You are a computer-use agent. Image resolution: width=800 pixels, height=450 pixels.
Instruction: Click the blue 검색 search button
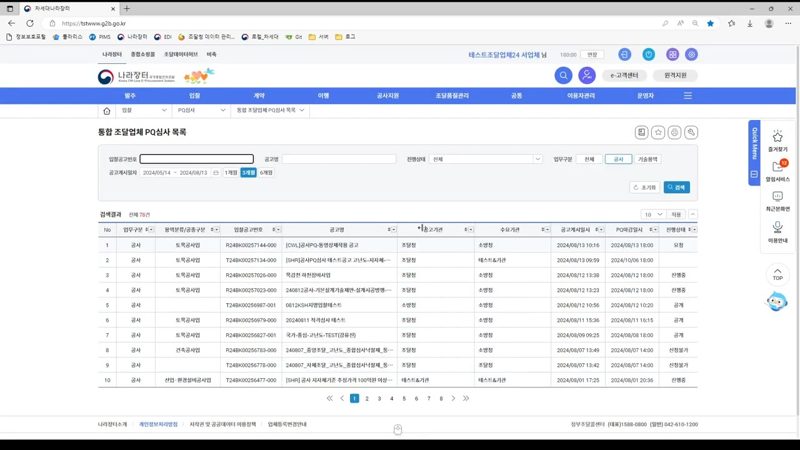(x=677, y=188)
